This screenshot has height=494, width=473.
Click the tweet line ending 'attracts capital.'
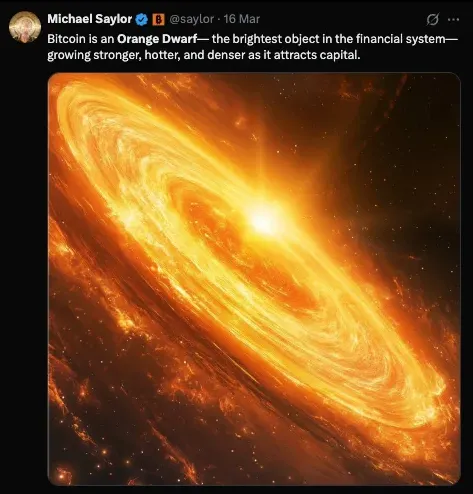[204, 55]
